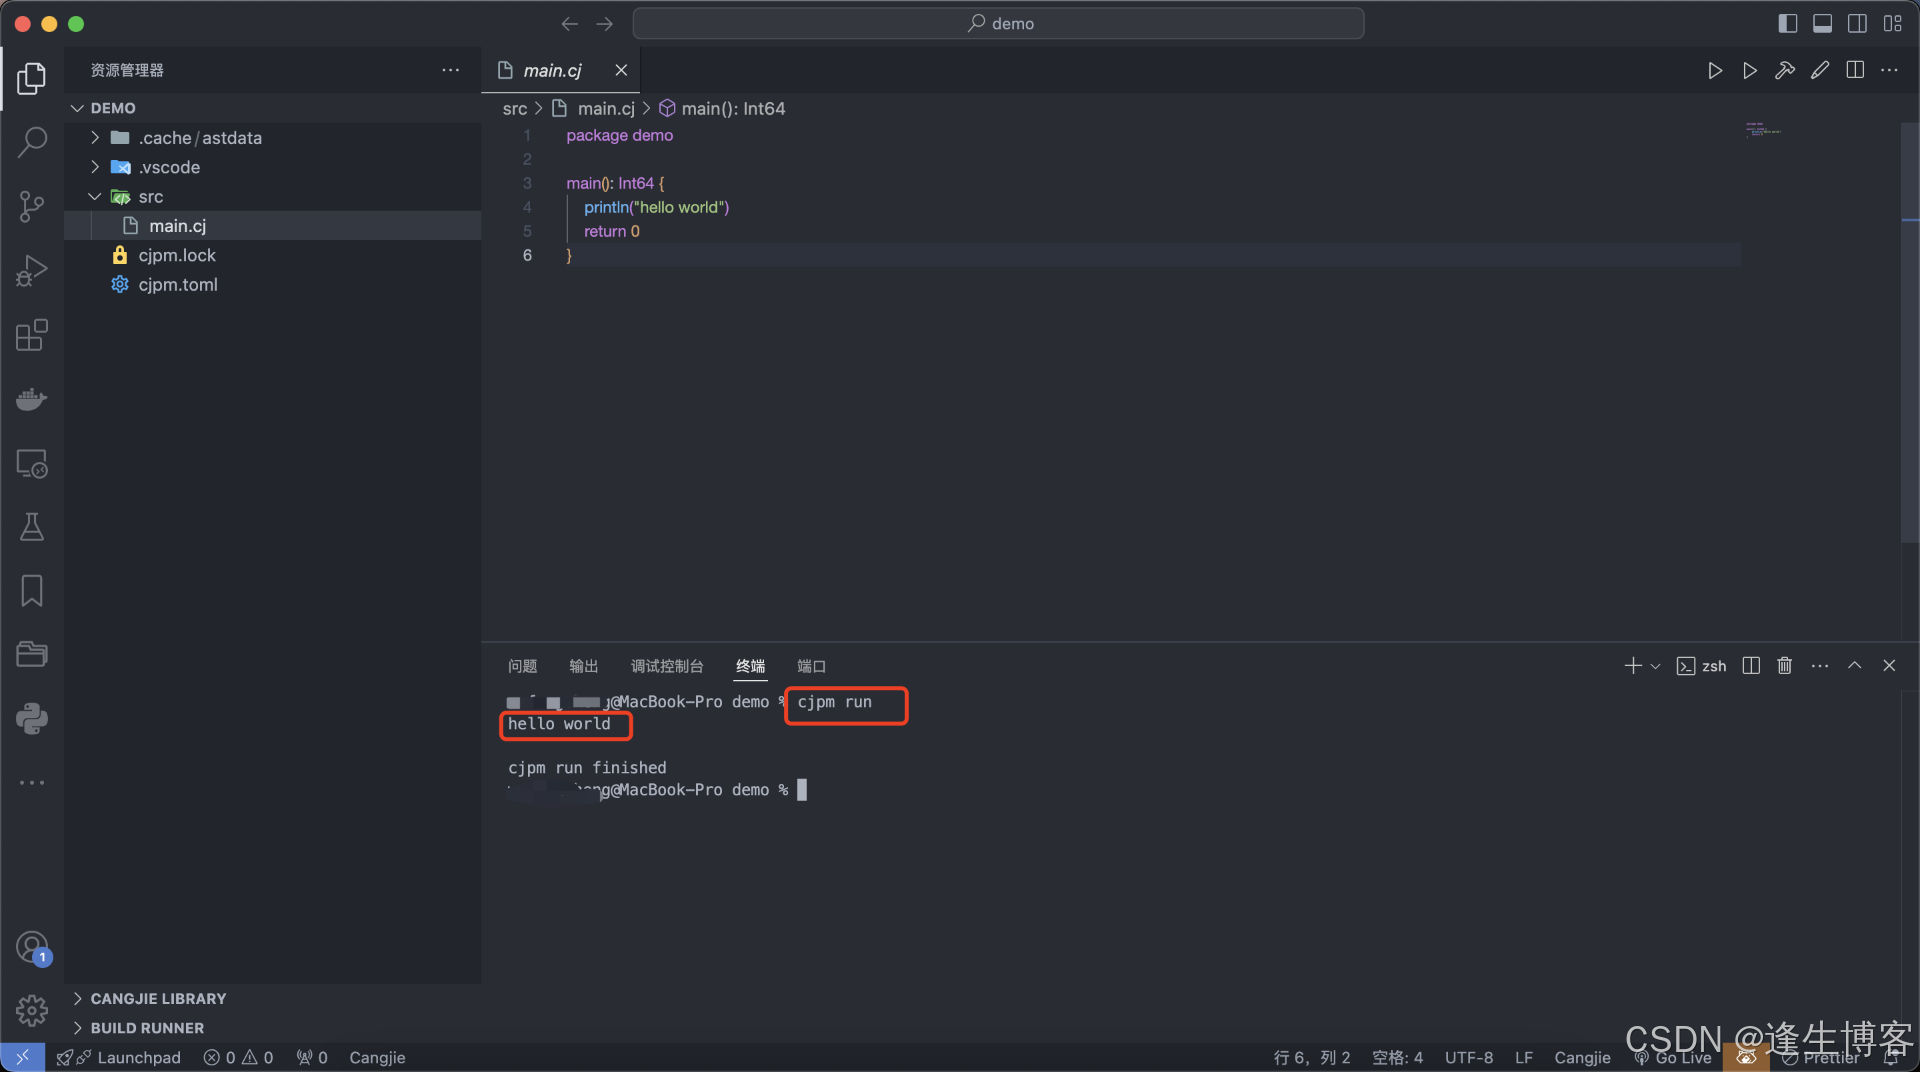Click the build hammer icon in editor toolbar
This screenshot has height=1072, width=1920.
1785,70
